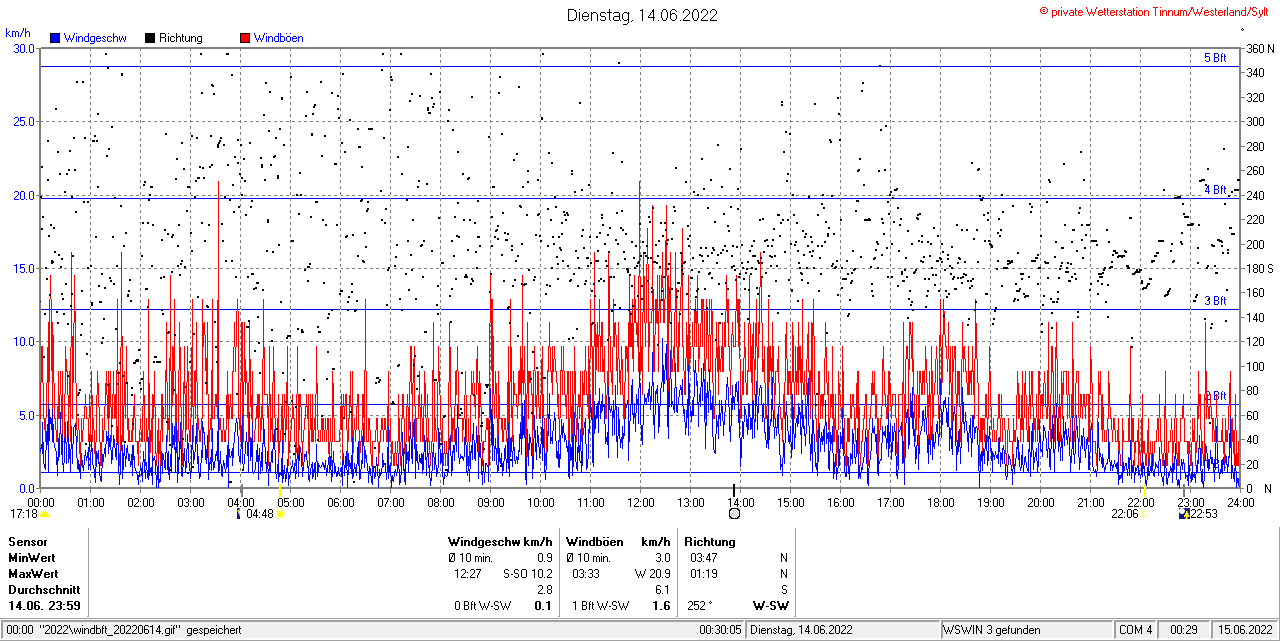This screenshot has height=641, width=1280.
Task: Click the 17:18 time under the axis
Action: (x=24, y=514)
